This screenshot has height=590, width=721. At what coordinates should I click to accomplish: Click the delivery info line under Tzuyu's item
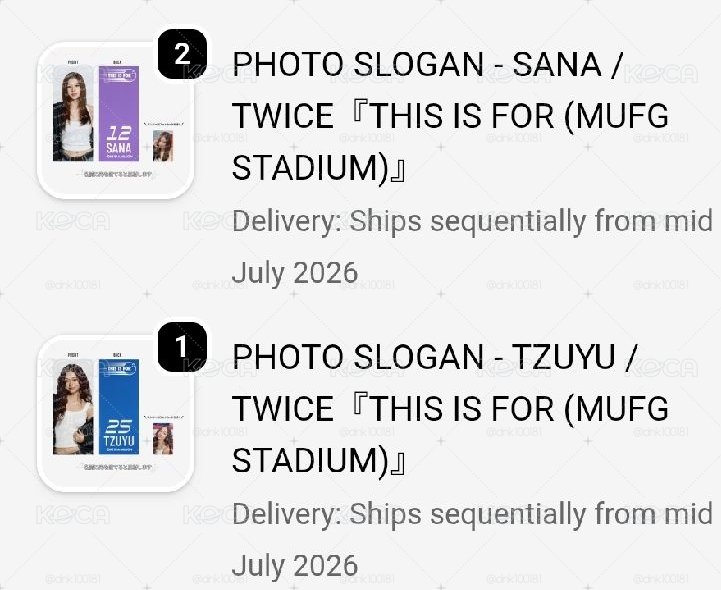(x=472, y=539)
